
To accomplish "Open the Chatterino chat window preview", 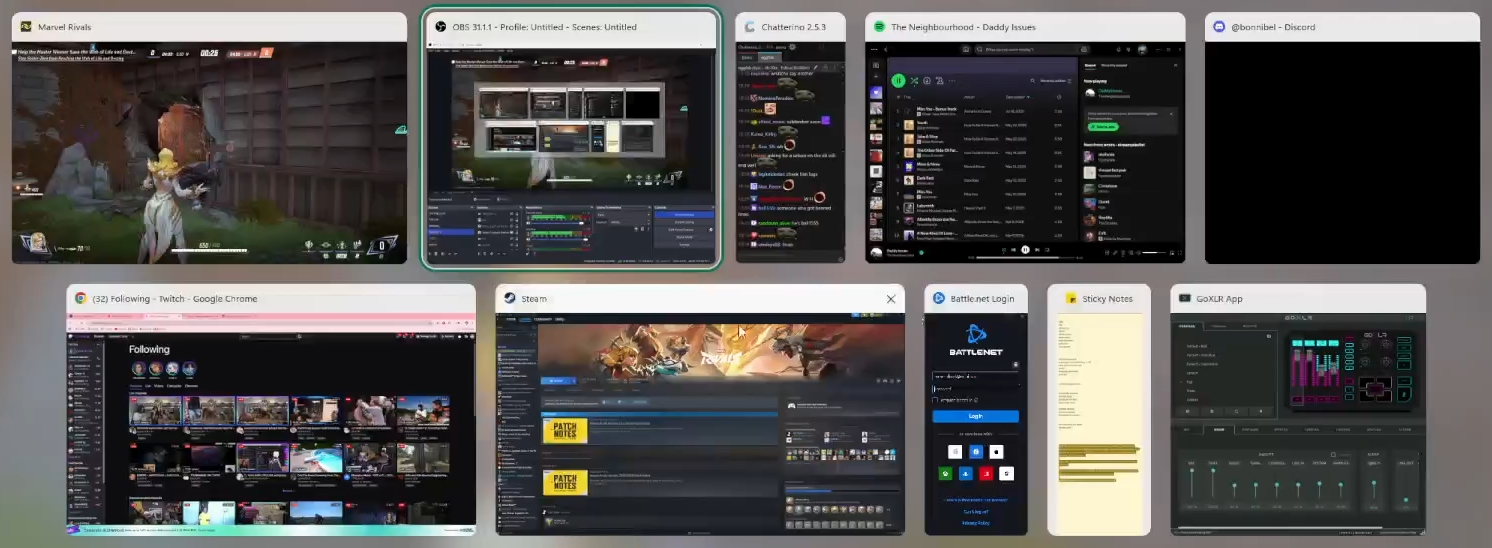I will point(790,152).
